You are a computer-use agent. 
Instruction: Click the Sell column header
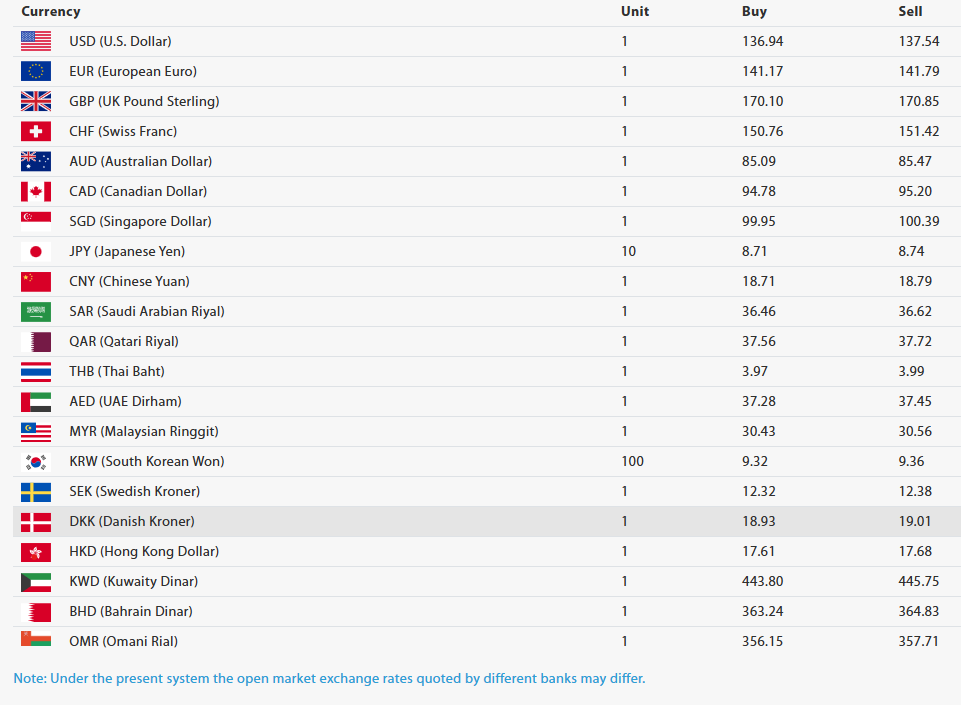(910, 12)
